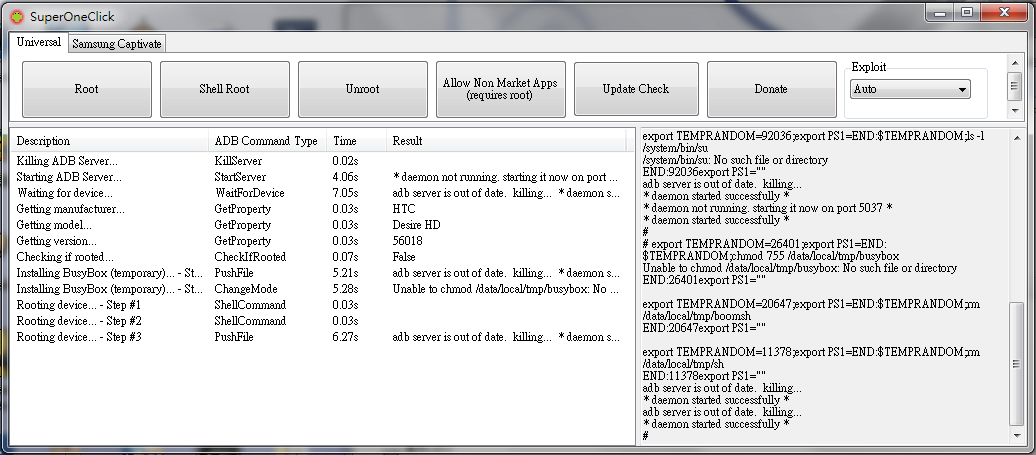Click top toolbar panel scrollbar up arrow
This screenshot has height=455, width=1036.
click(1015, 63)
